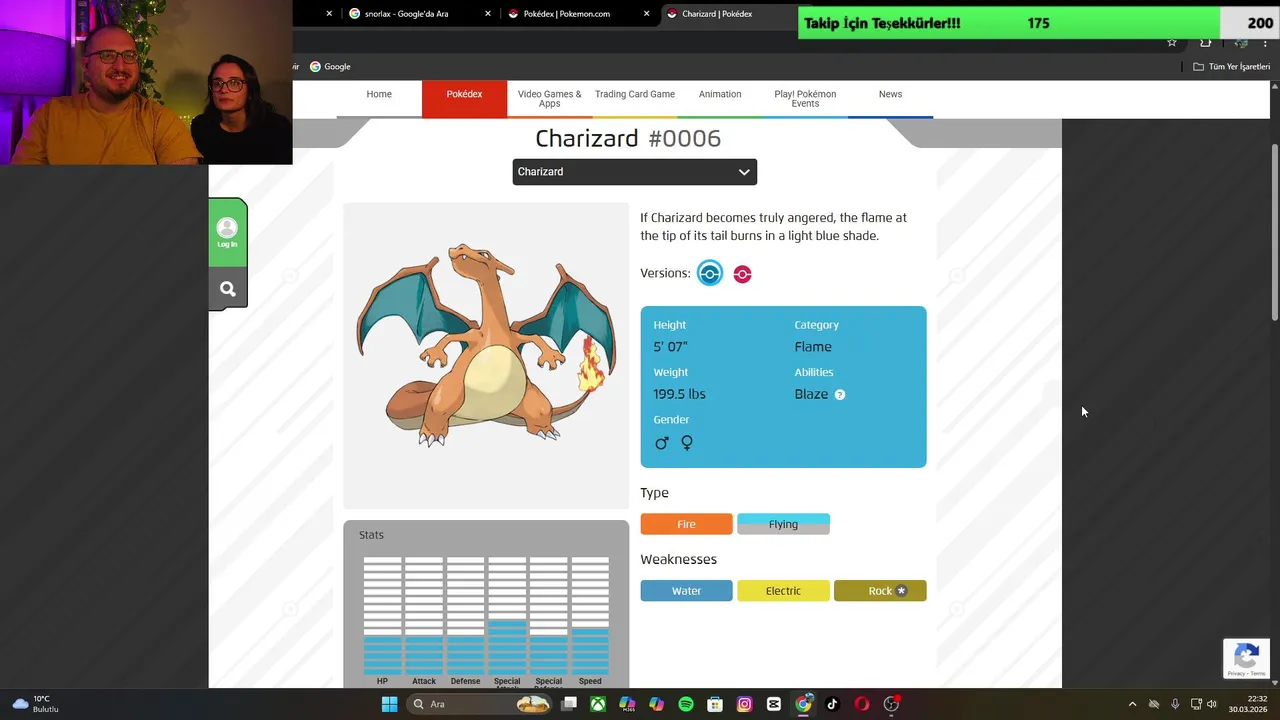The width and height of the screenshot is (1280, 720).
Task: Open Opera browser from taskbar
Action: (862, 704)
